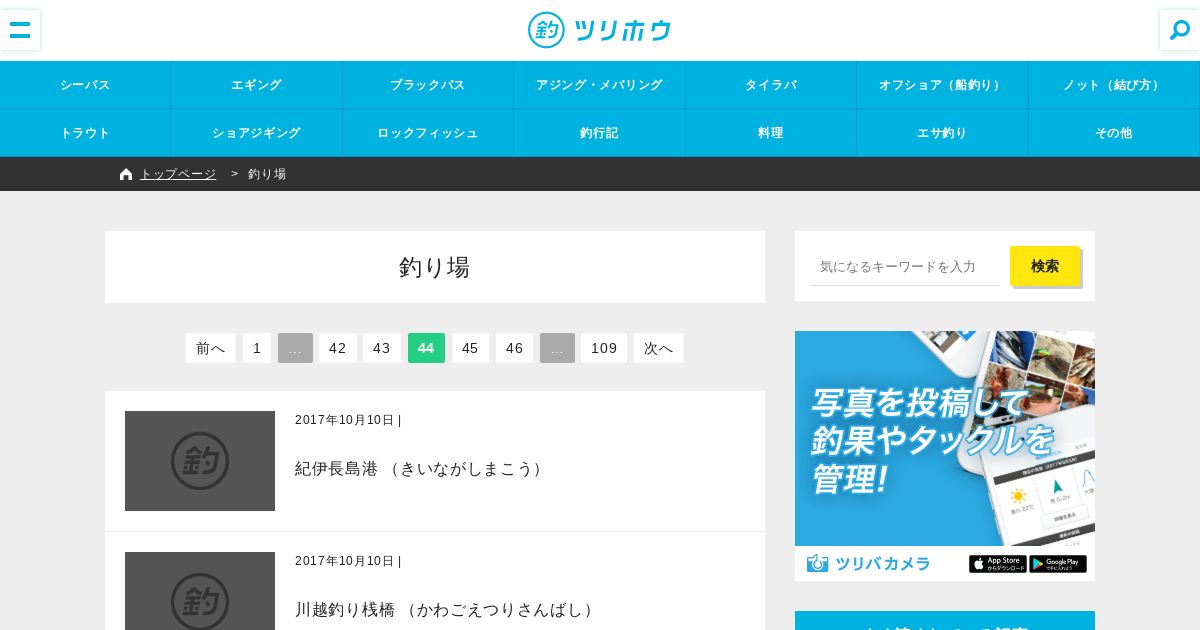Viewport: 1200px width, 630px height.
Task: Open the 川越釣り桟橋 thumbnail image
Action: [200, 591]
